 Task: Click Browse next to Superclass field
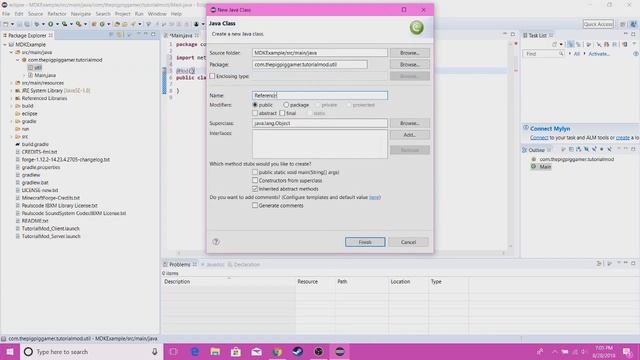pyautogui.click(x=409, y=123)
